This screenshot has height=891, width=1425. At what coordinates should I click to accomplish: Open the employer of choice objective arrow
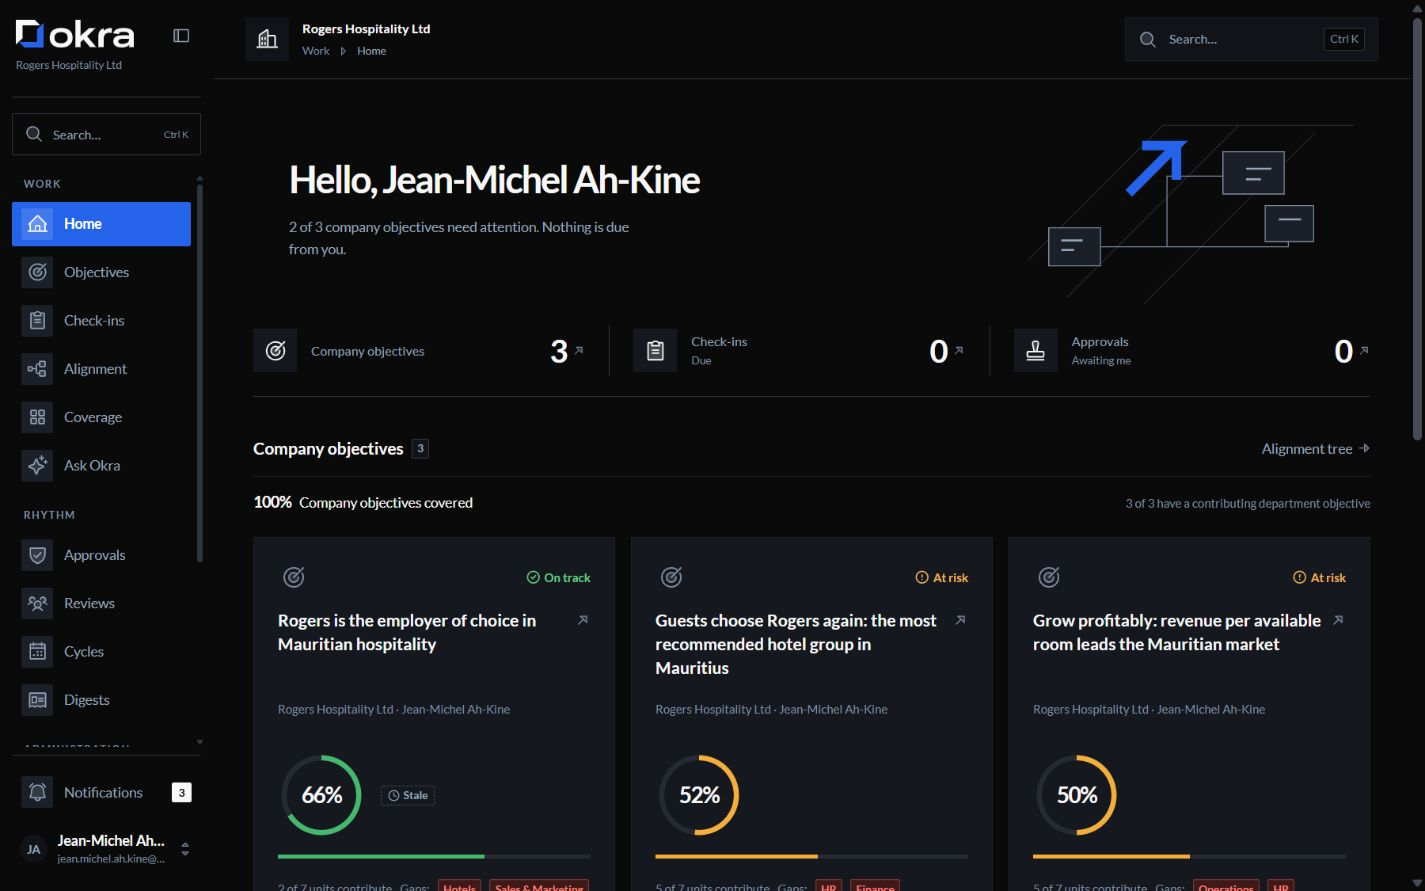point(583,620)
